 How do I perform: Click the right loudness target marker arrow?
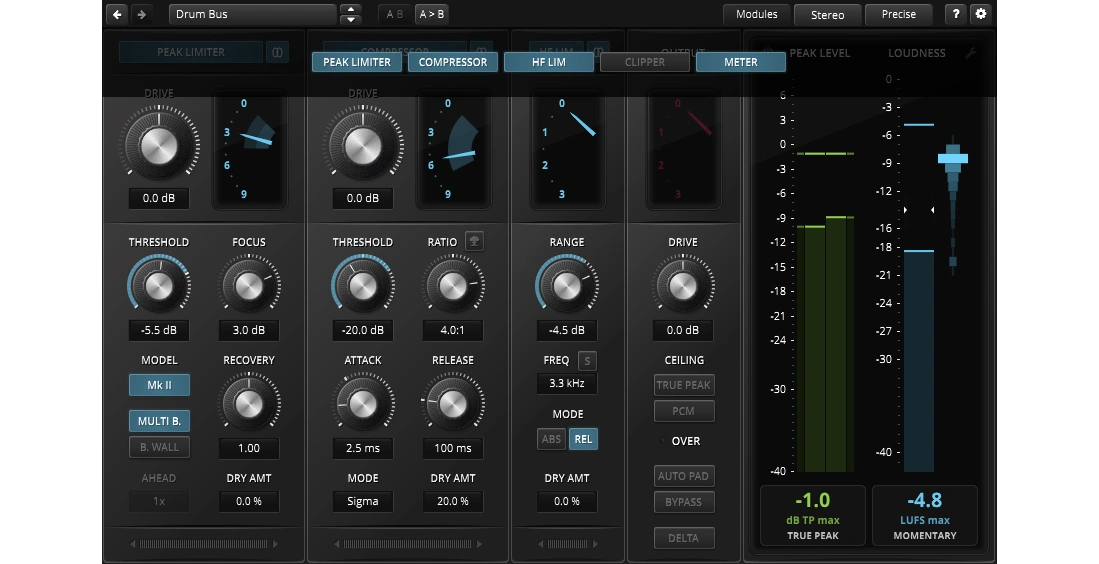(x=932, y=209)
